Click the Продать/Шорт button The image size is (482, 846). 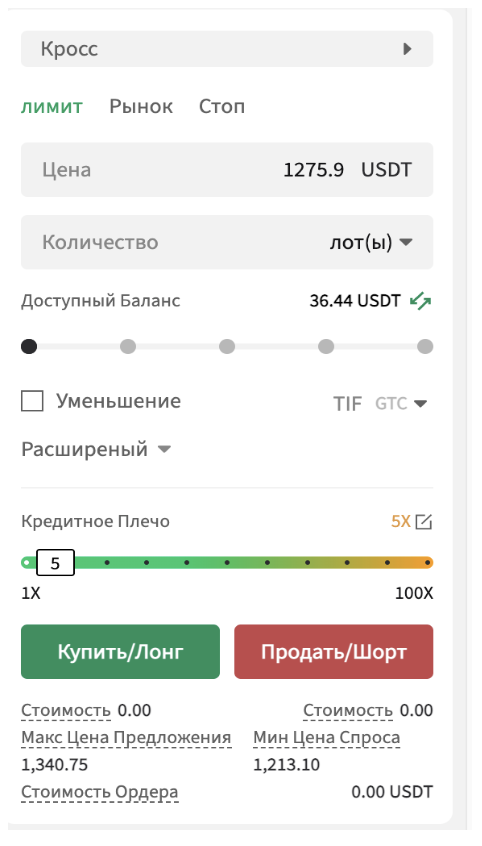[334, 652]
